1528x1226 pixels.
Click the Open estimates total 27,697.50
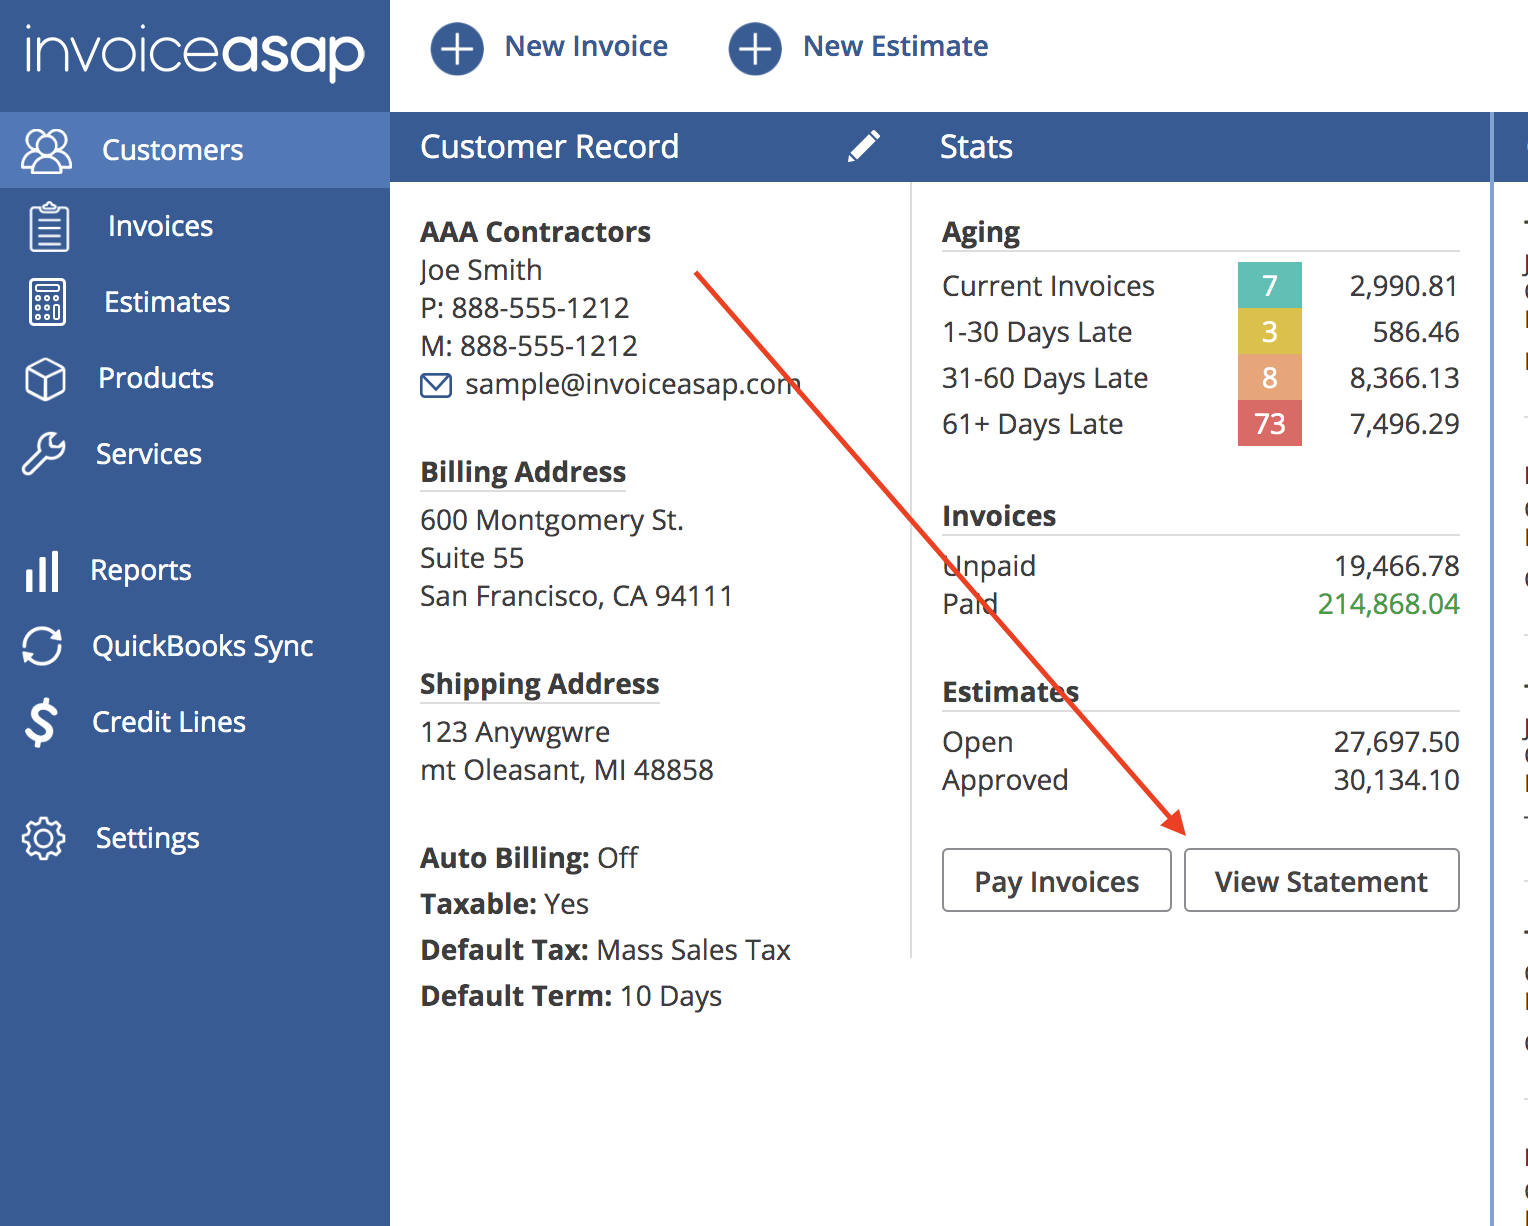point(1397,742)
